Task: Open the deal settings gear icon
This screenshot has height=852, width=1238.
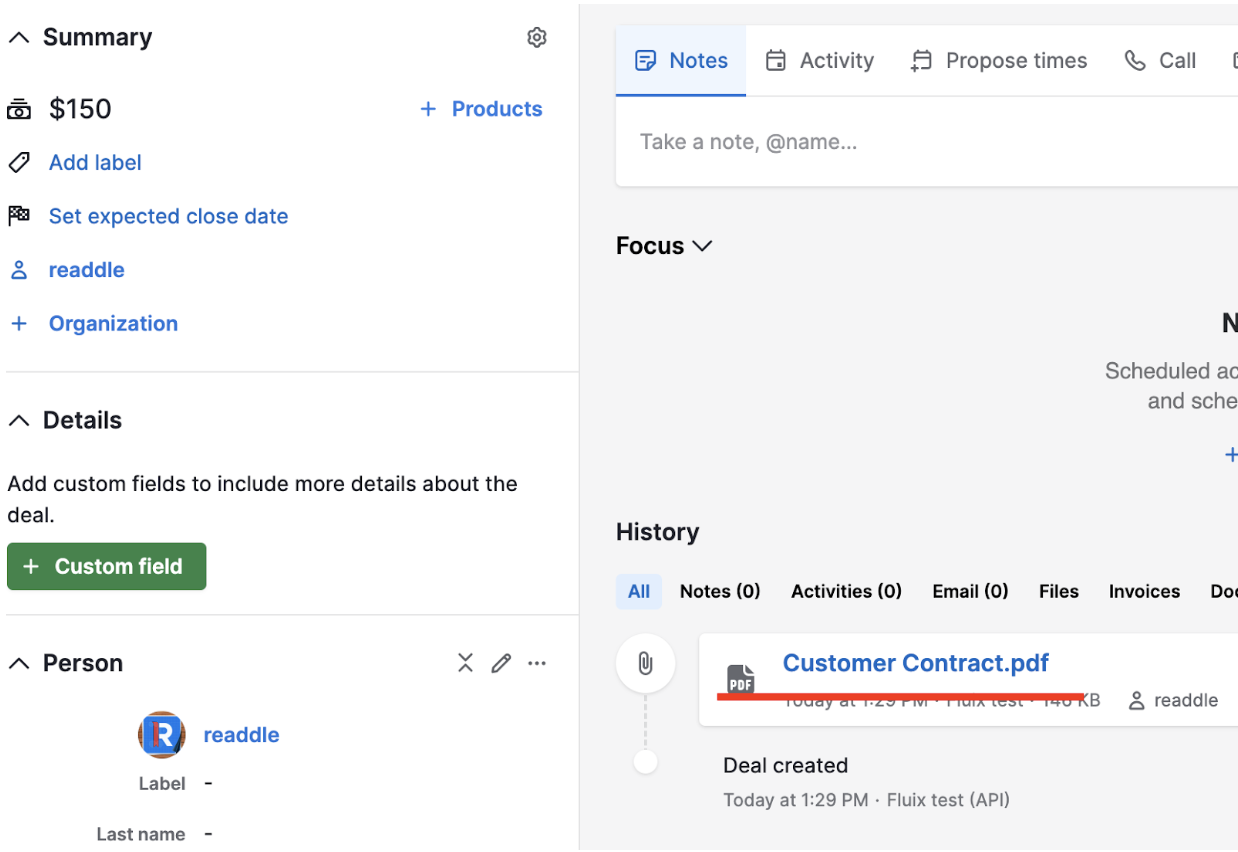Action: (537, 37)
